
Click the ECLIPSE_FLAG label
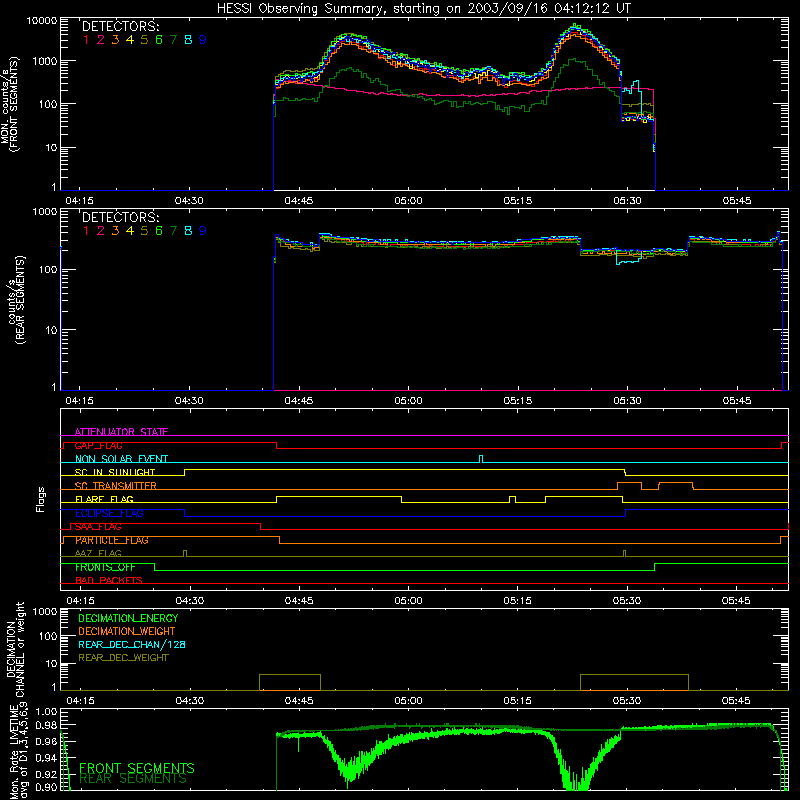(x=109, y=513)
